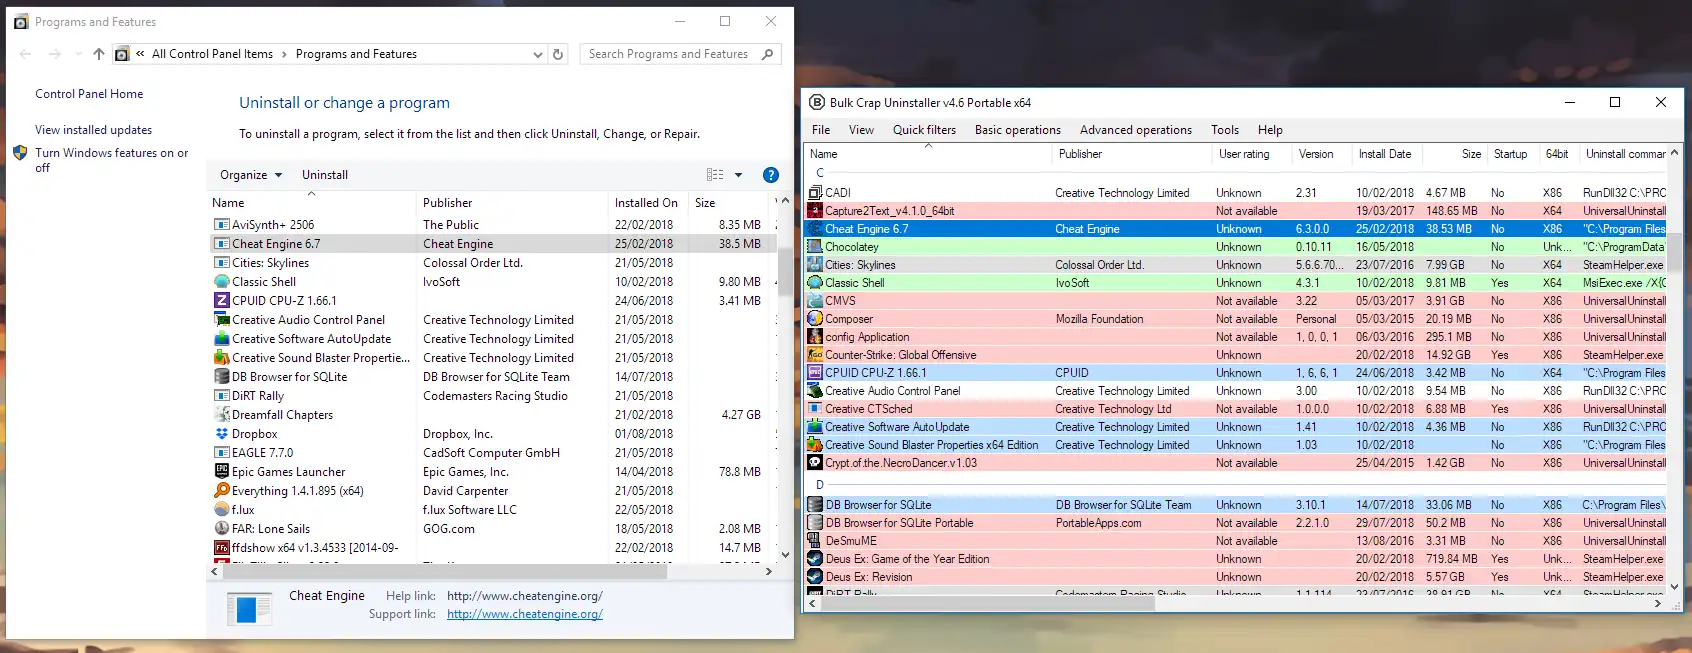Click the f.lux program icon
This screenshot has width=1692, height=653.
[222, 510]
